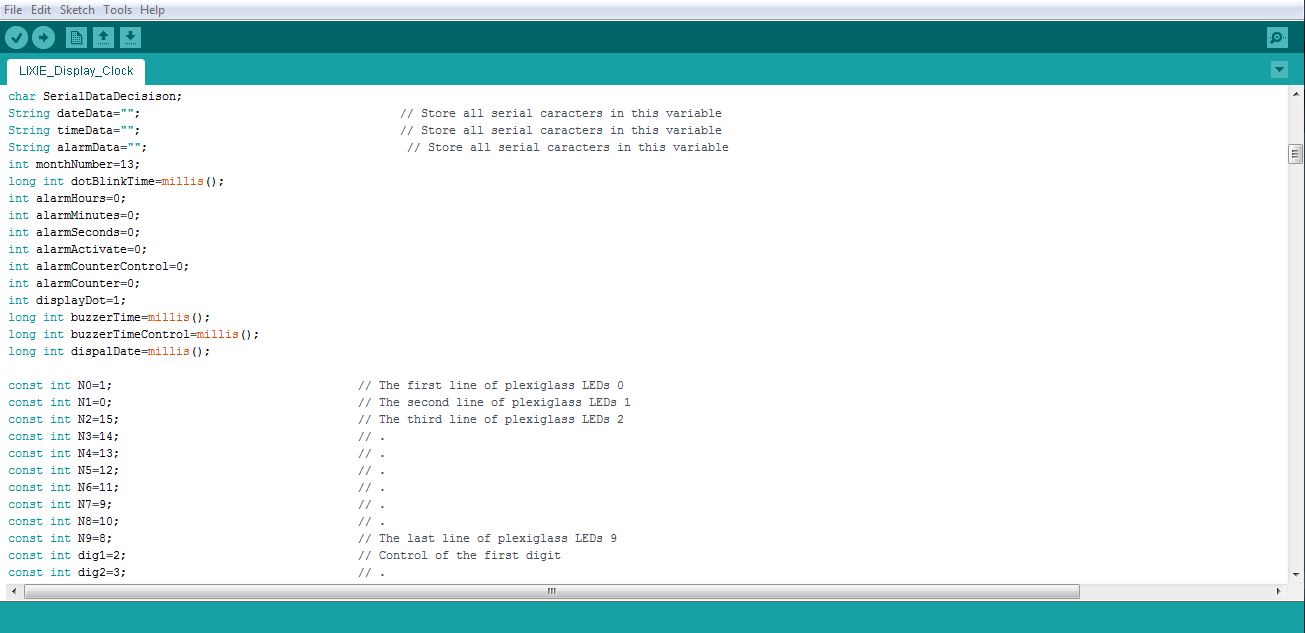Click the horizontal scrollbar right arrow
1305x633 pixels.
tap(1279, 591)
